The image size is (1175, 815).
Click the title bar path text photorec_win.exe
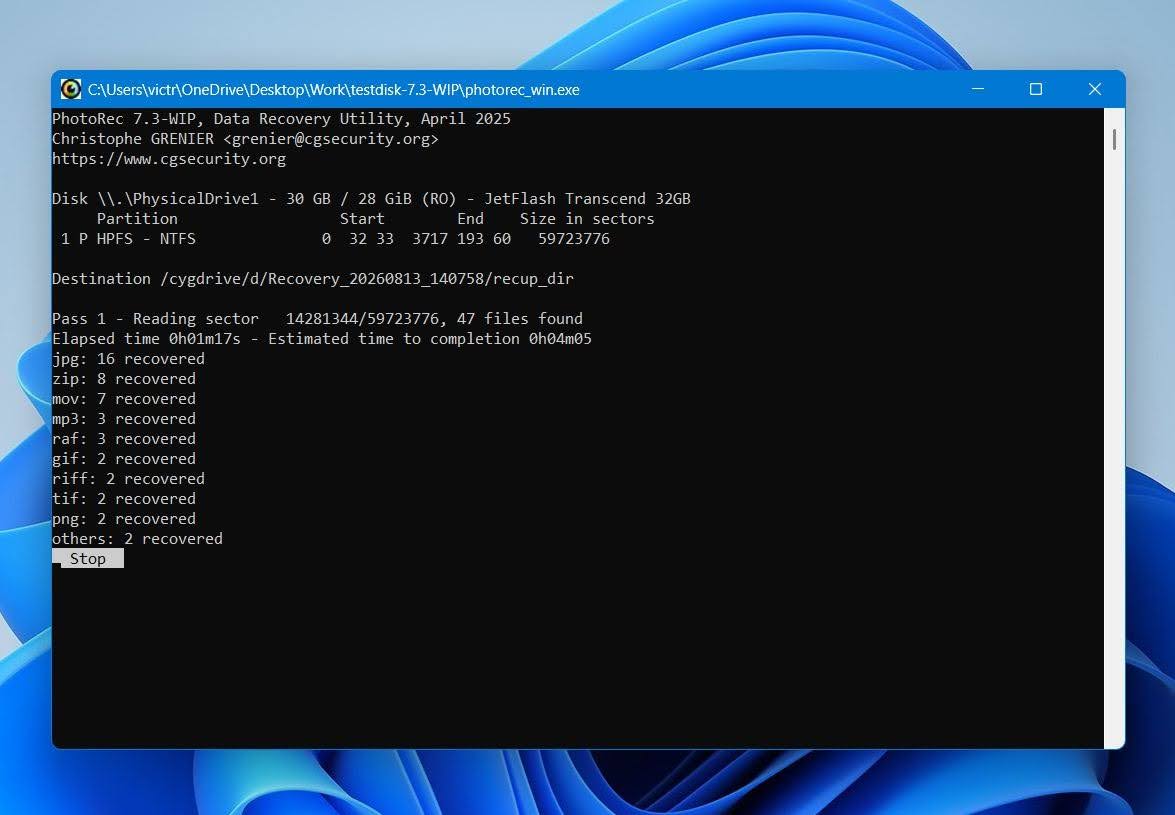(x=333, y=90)
